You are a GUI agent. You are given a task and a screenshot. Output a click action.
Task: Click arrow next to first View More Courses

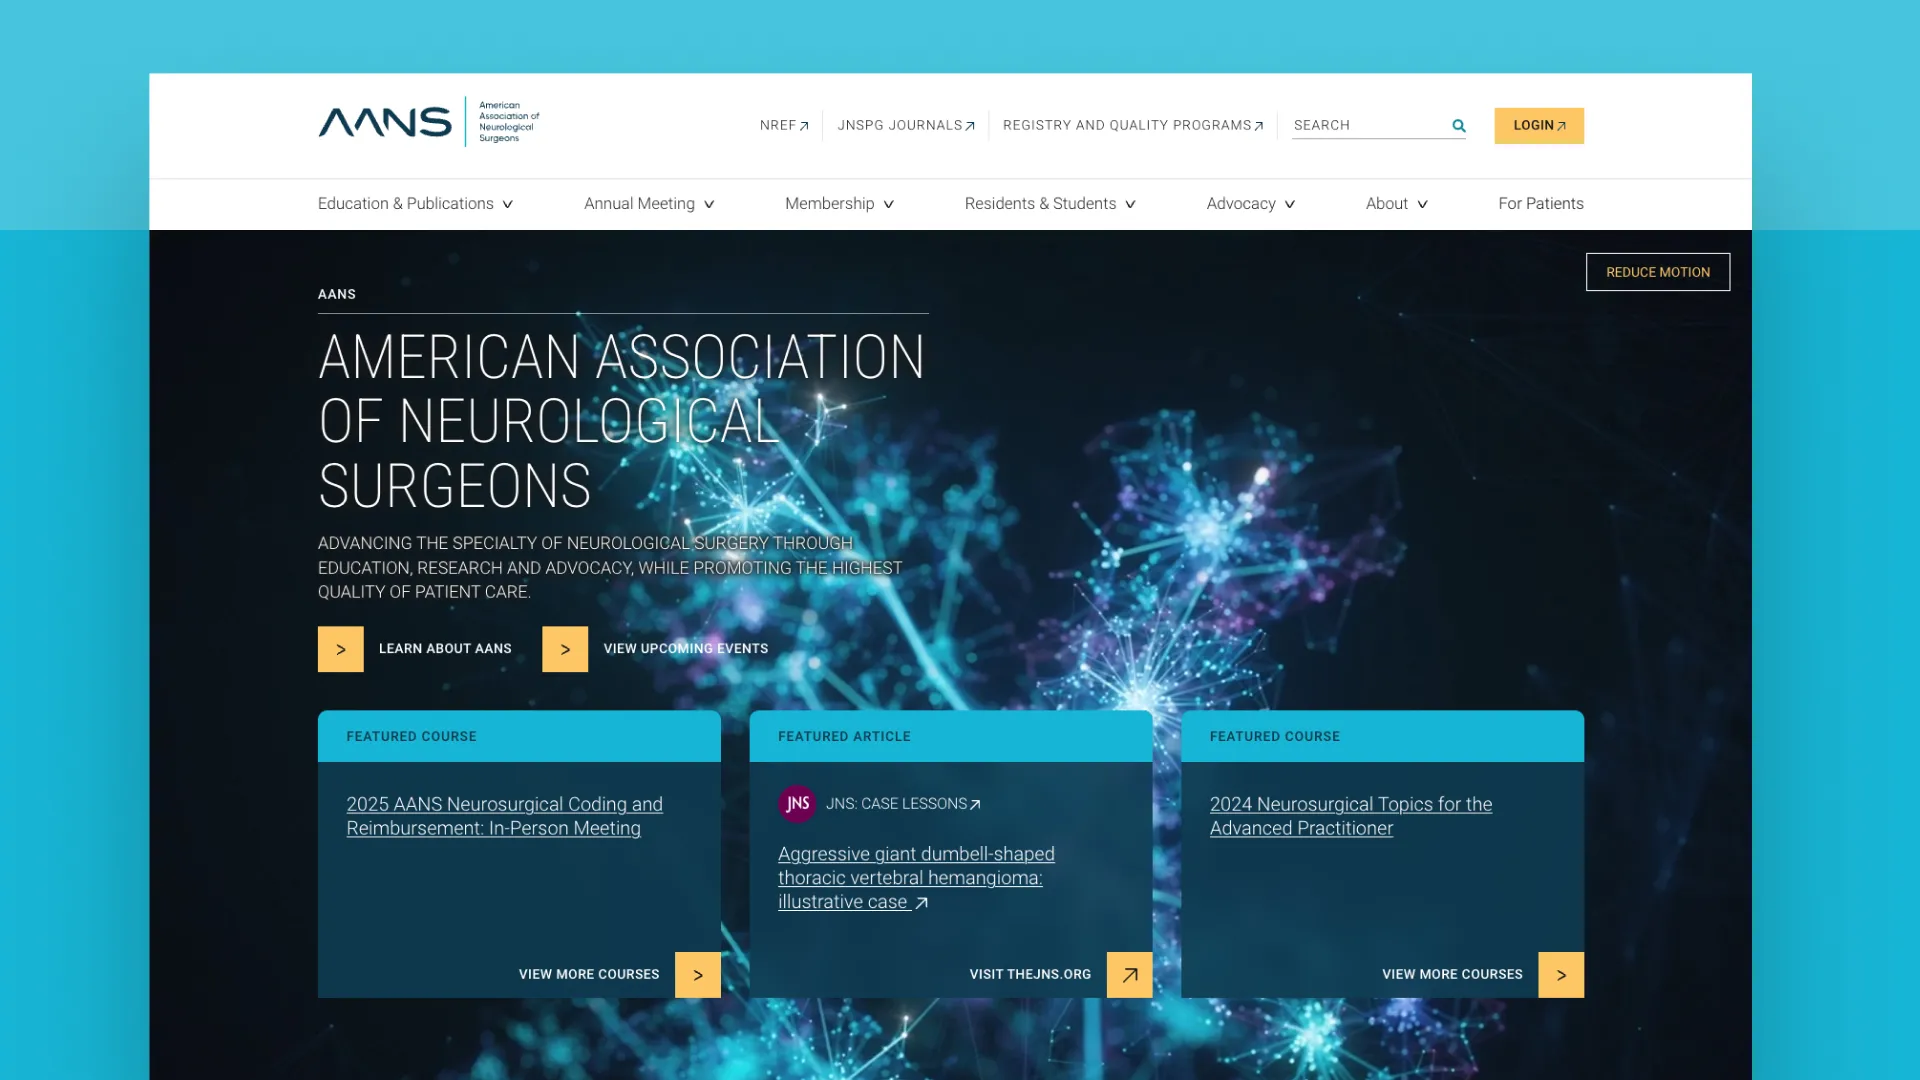pos(698,975)
